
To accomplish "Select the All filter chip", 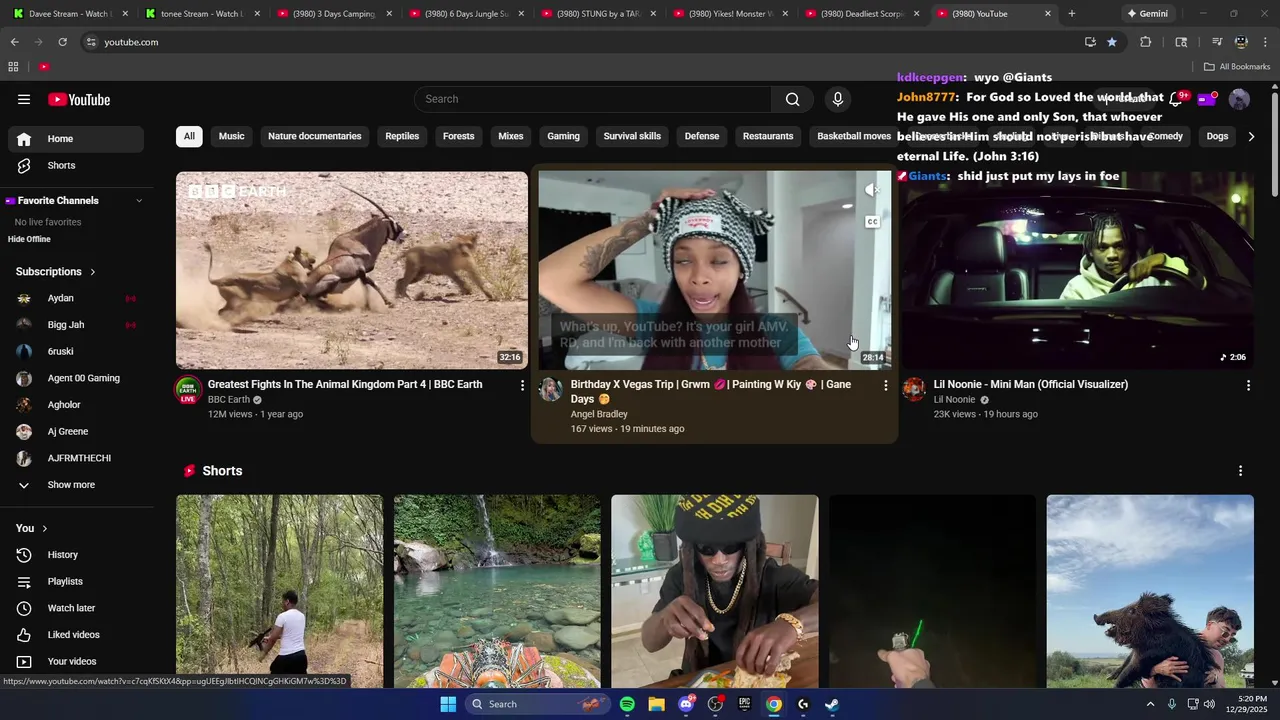I will (189, 136).
